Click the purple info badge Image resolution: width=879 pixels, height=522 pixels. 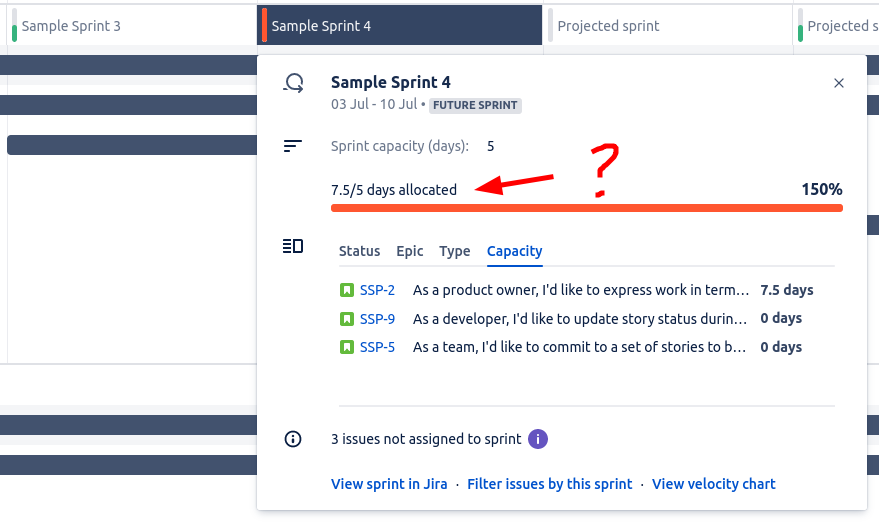pyautogui.click(x=538, y=439)
